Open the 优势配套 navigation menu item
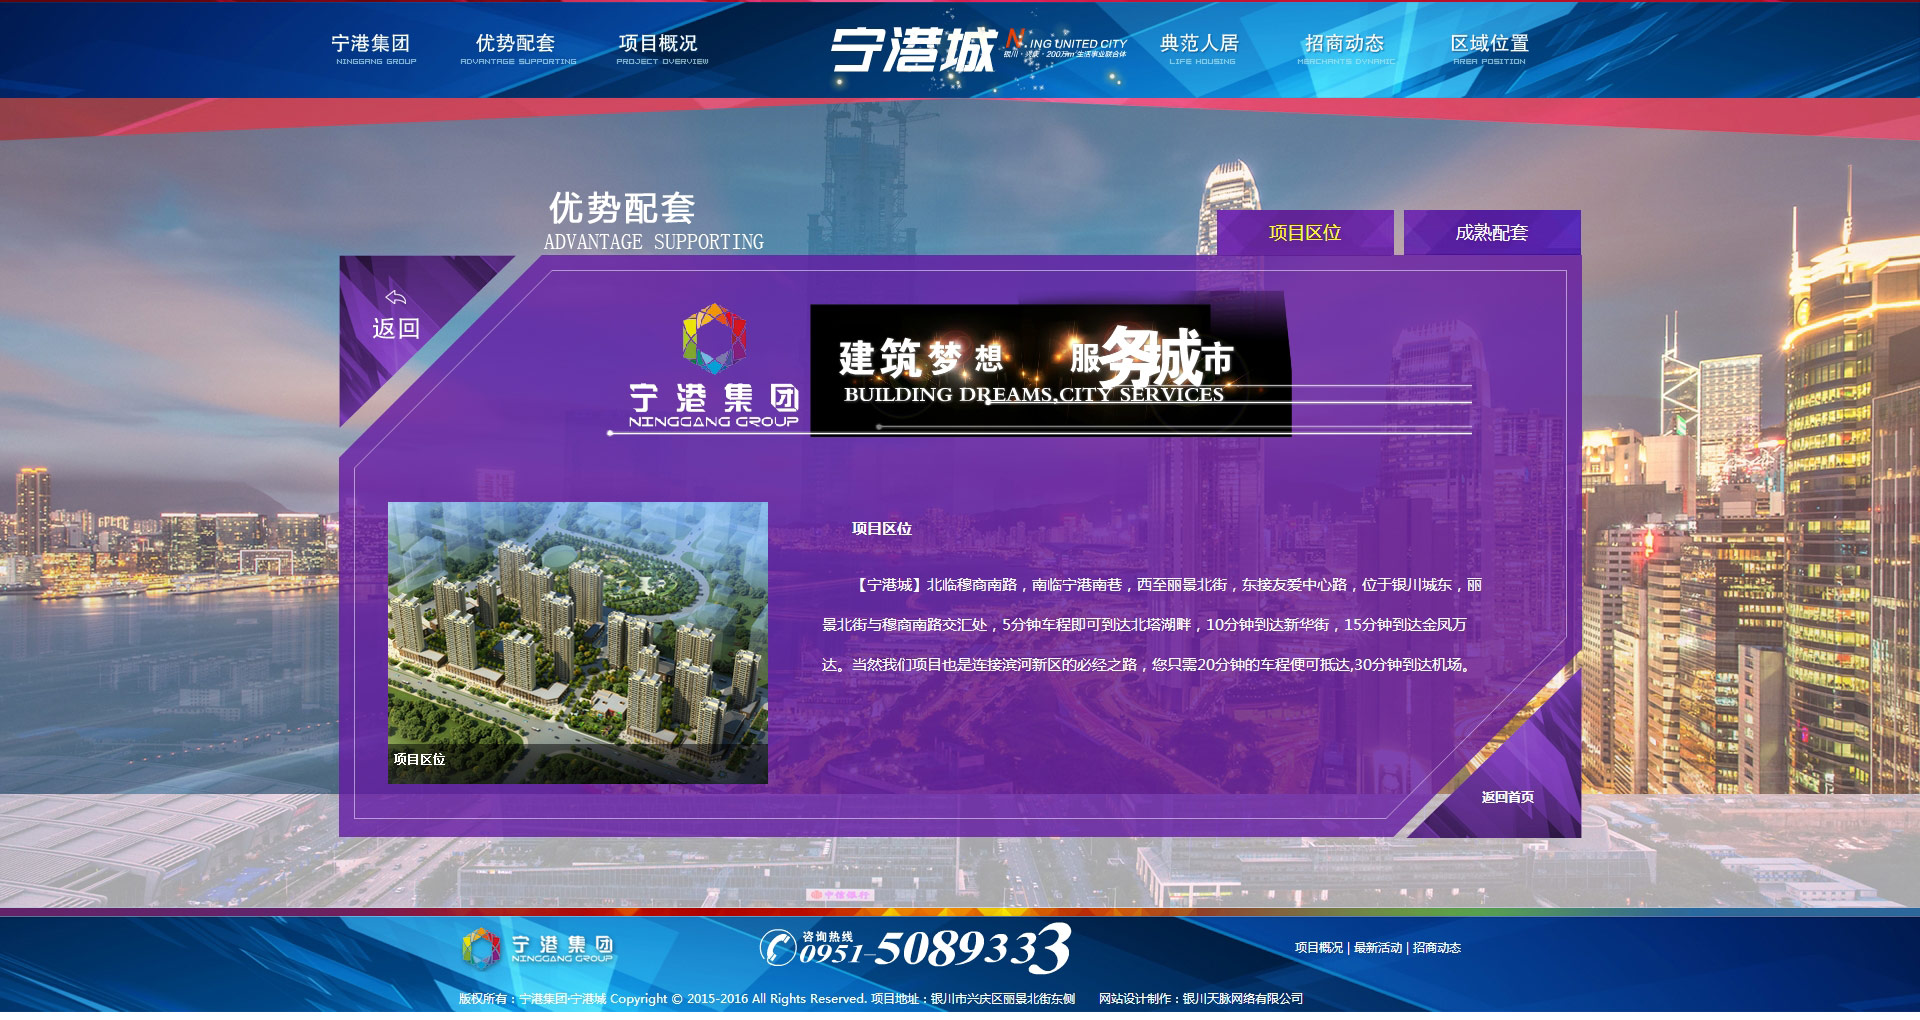 516,48
